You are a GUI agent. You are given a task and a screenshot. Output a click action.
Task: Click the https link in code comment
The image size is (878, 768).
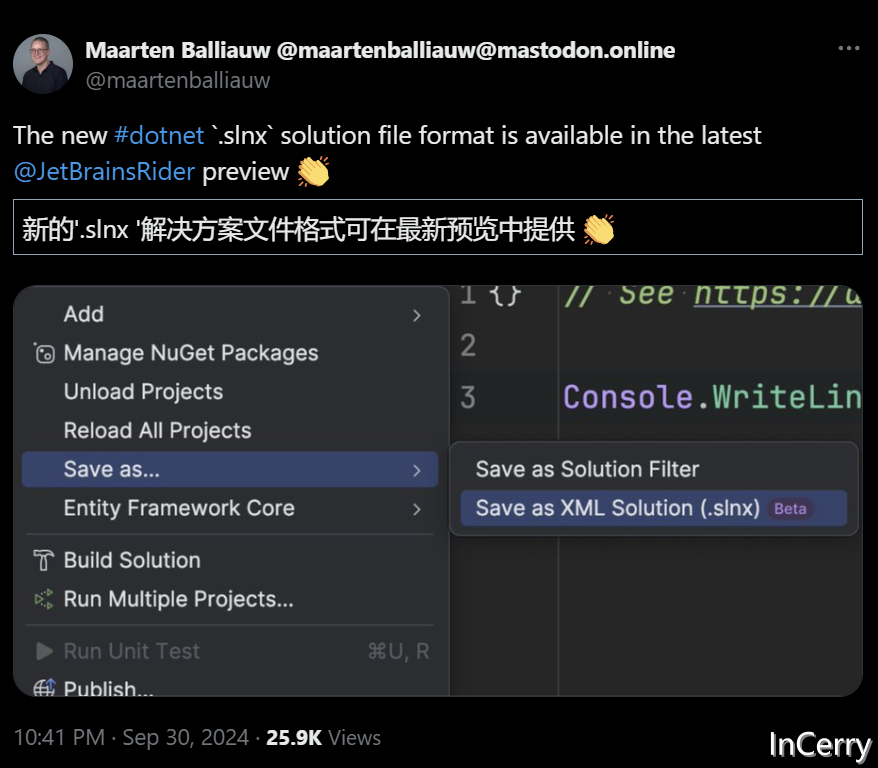point(777,297)
